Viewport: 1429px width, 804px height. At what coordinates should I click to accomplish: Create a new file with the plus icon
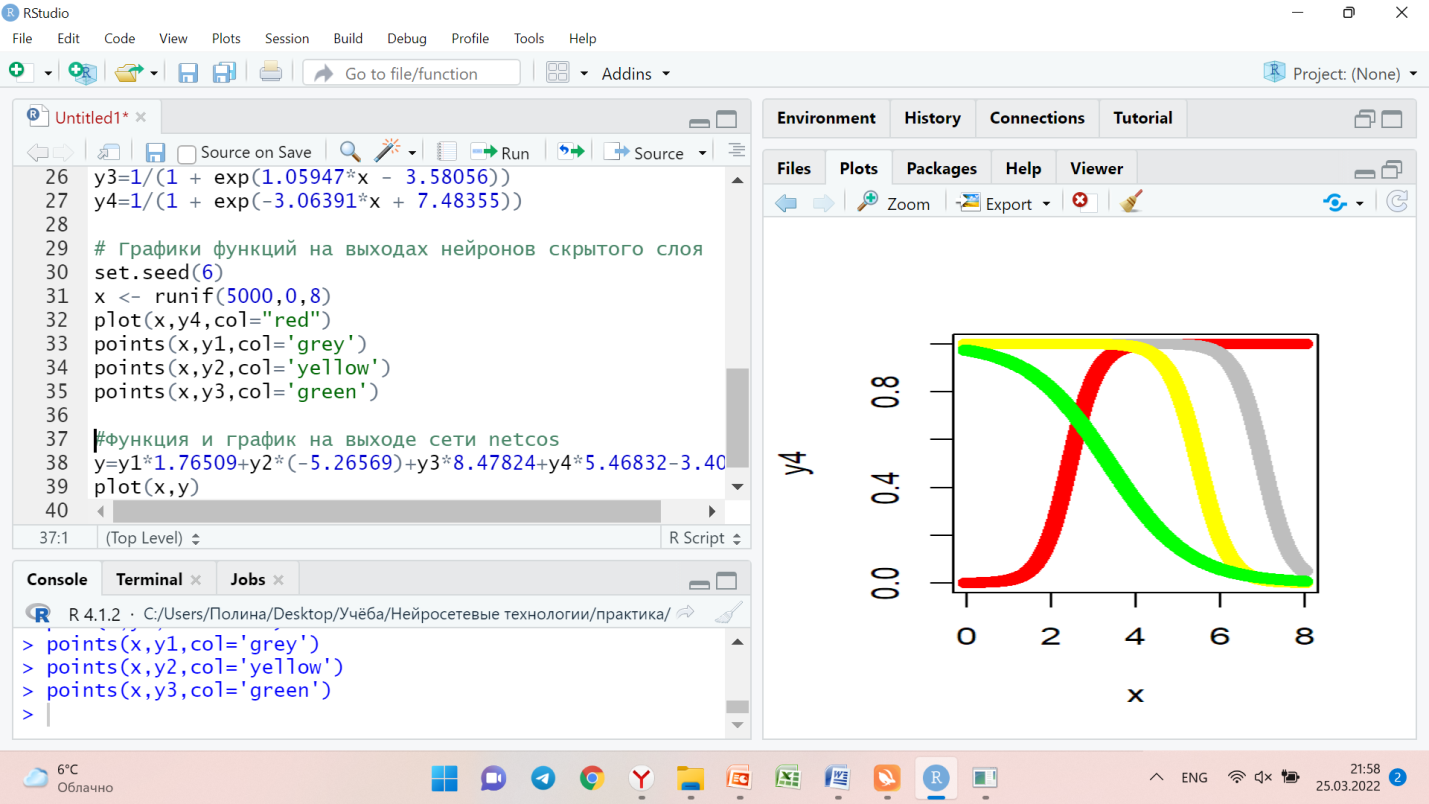(17, 72)
